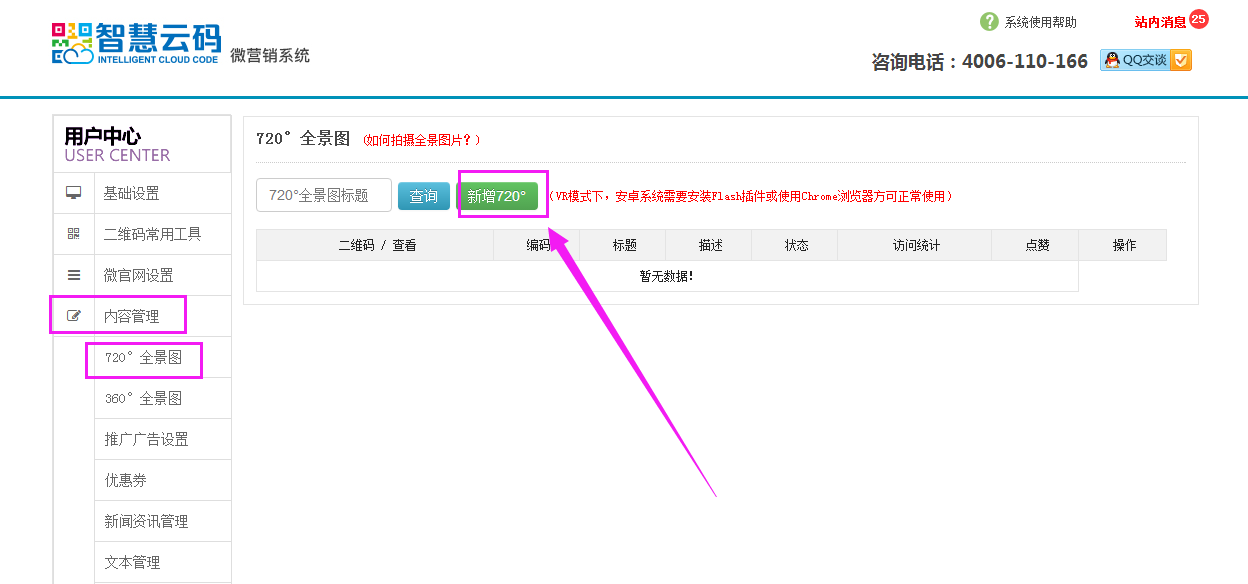Click the red VR模式 Flash插件 notice text
This screenshot has height=584, width=1248.
[x=750, y=196]
